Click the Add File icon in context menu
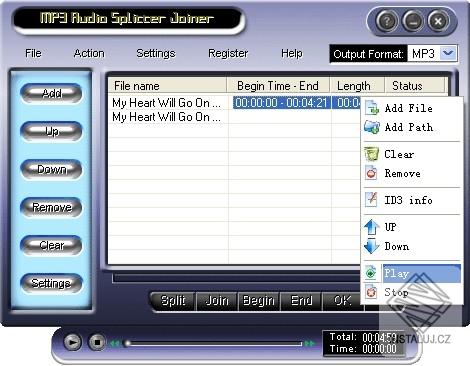The height and width of the screenshot is (366, 470). pyautogui.click(x=372, y=108)
